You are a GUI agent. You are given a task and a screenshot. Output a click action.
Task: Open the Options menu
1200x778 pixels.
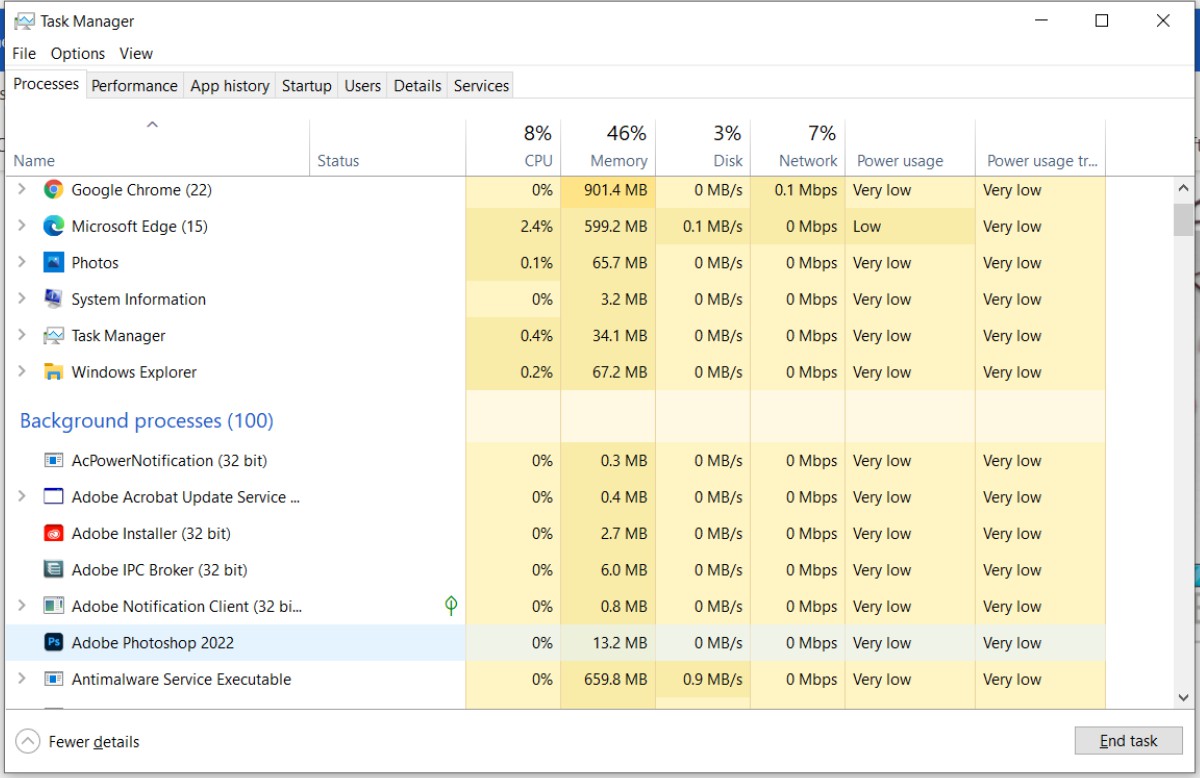pyautogui.click(x=77, y=53)
